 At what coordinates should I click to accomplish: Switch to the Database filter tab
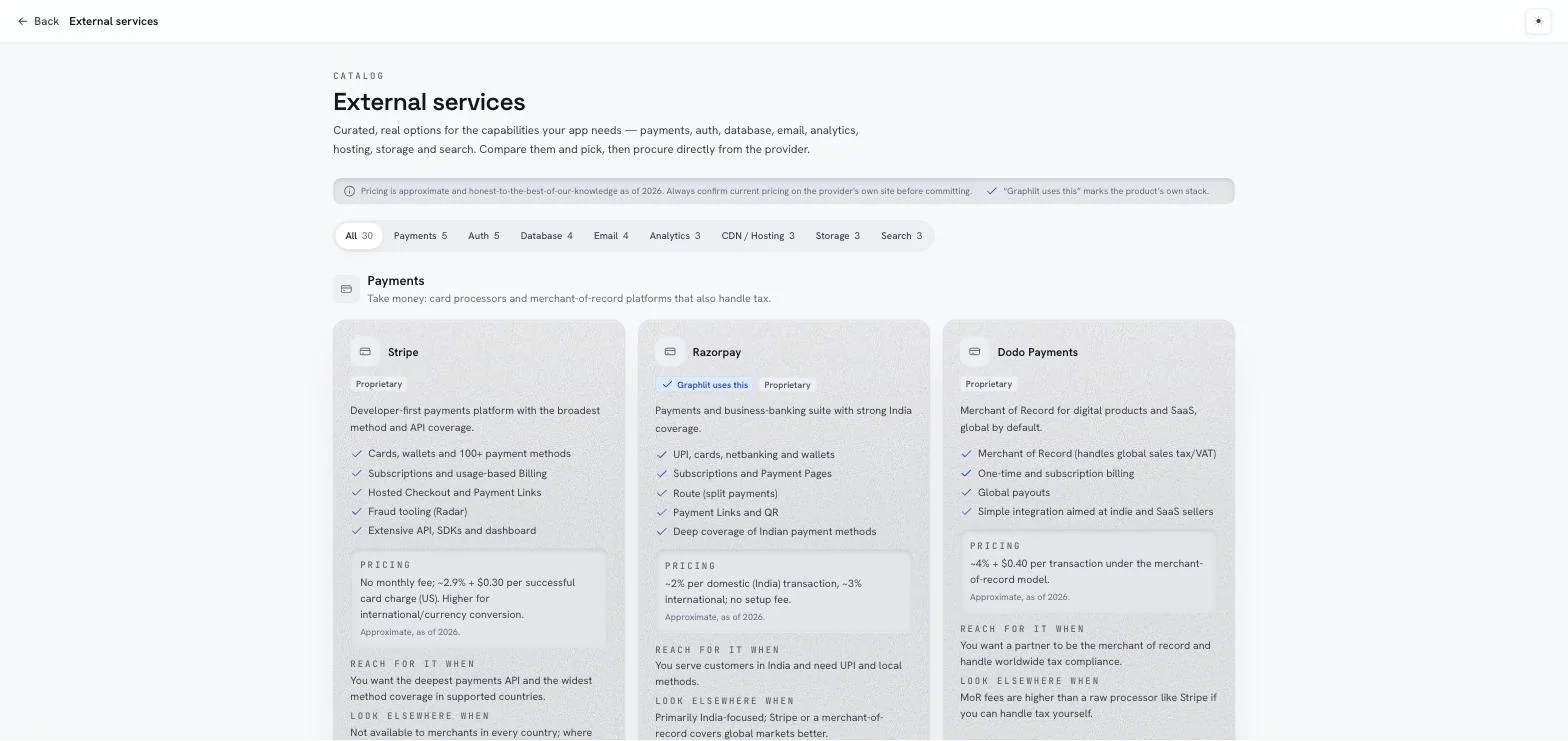[546, 236]
